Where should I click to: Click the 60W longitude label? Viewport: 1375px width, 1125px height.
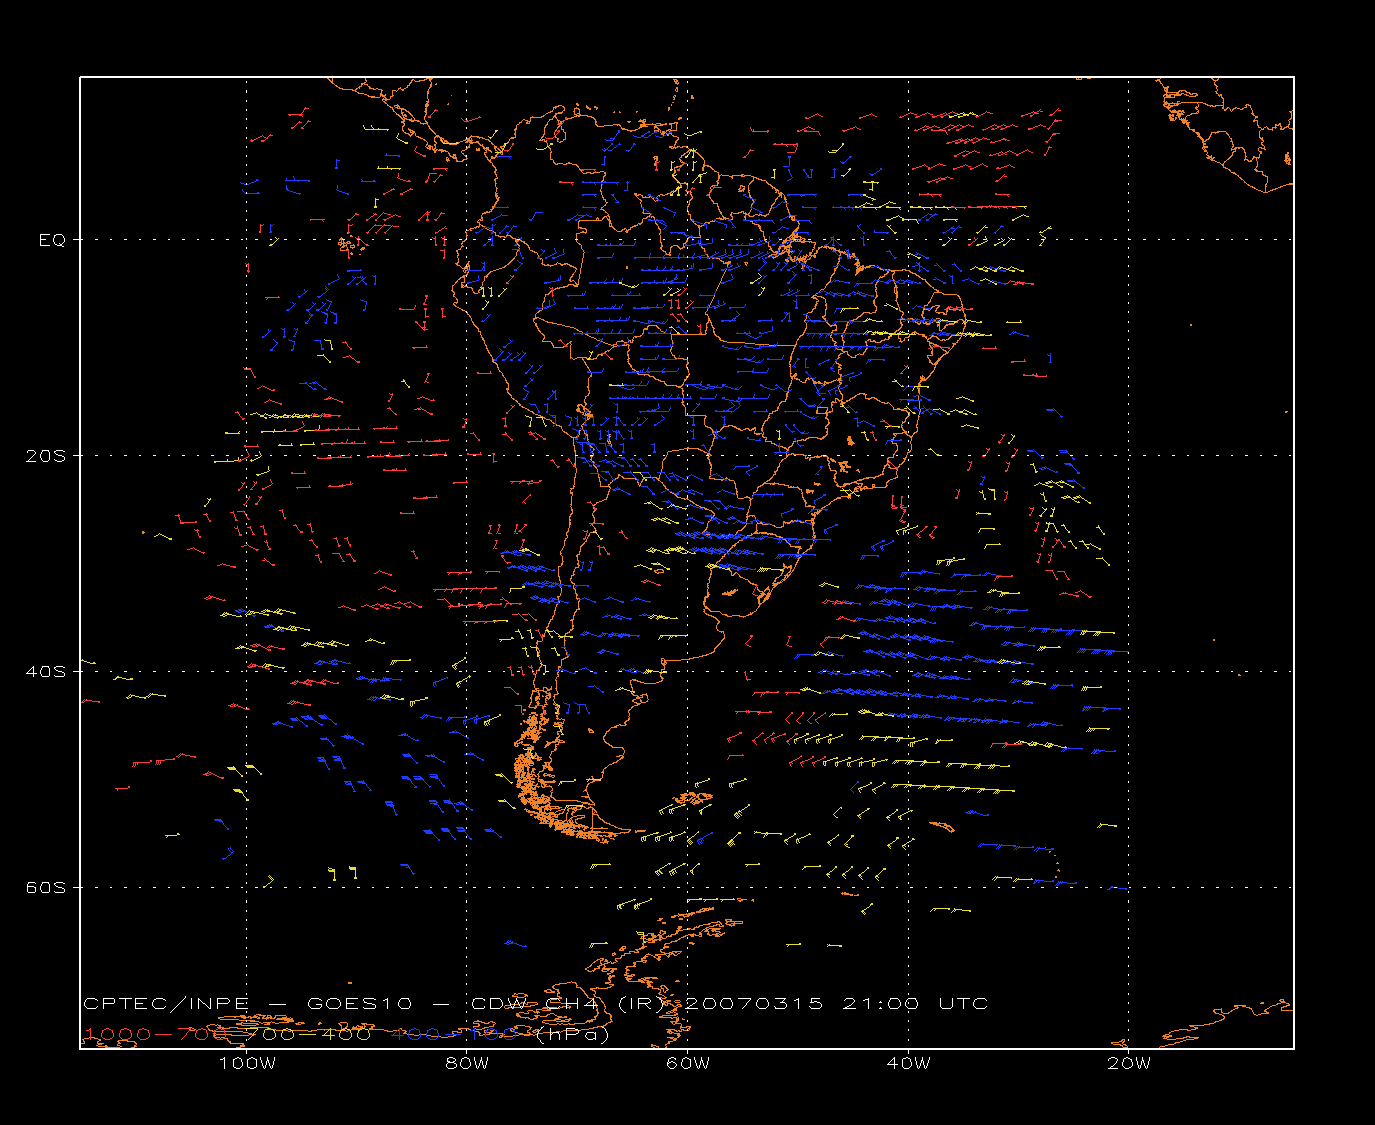tap(688, 1064)
